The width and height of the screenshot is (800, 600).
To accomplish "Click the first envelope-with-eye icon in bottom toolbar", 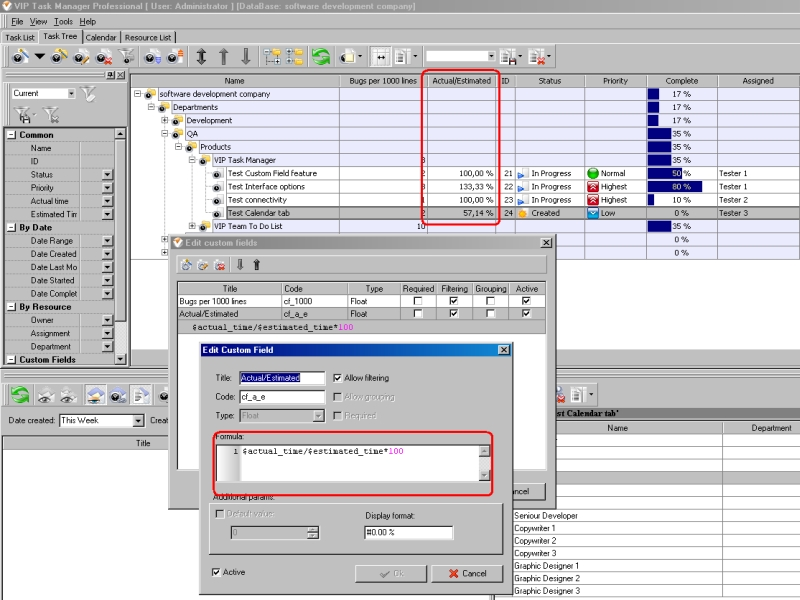I will pos(46,395).
